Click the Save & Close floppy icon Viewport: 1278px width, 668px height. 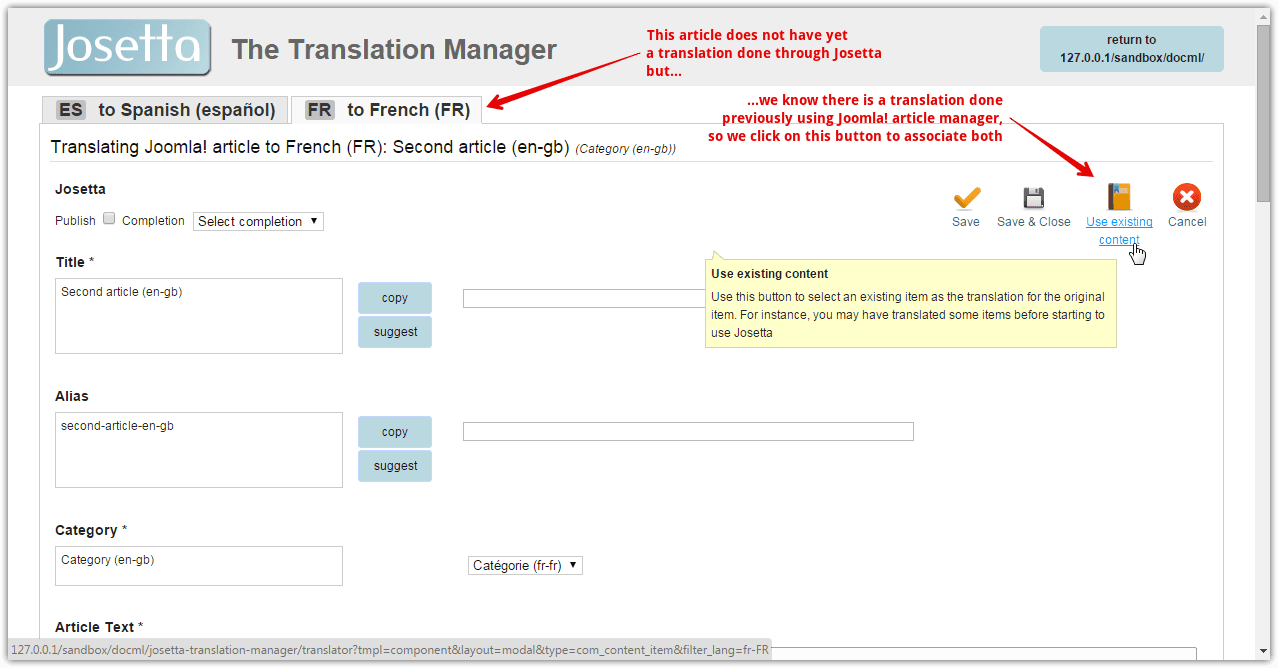click(x=1033, y=197)
